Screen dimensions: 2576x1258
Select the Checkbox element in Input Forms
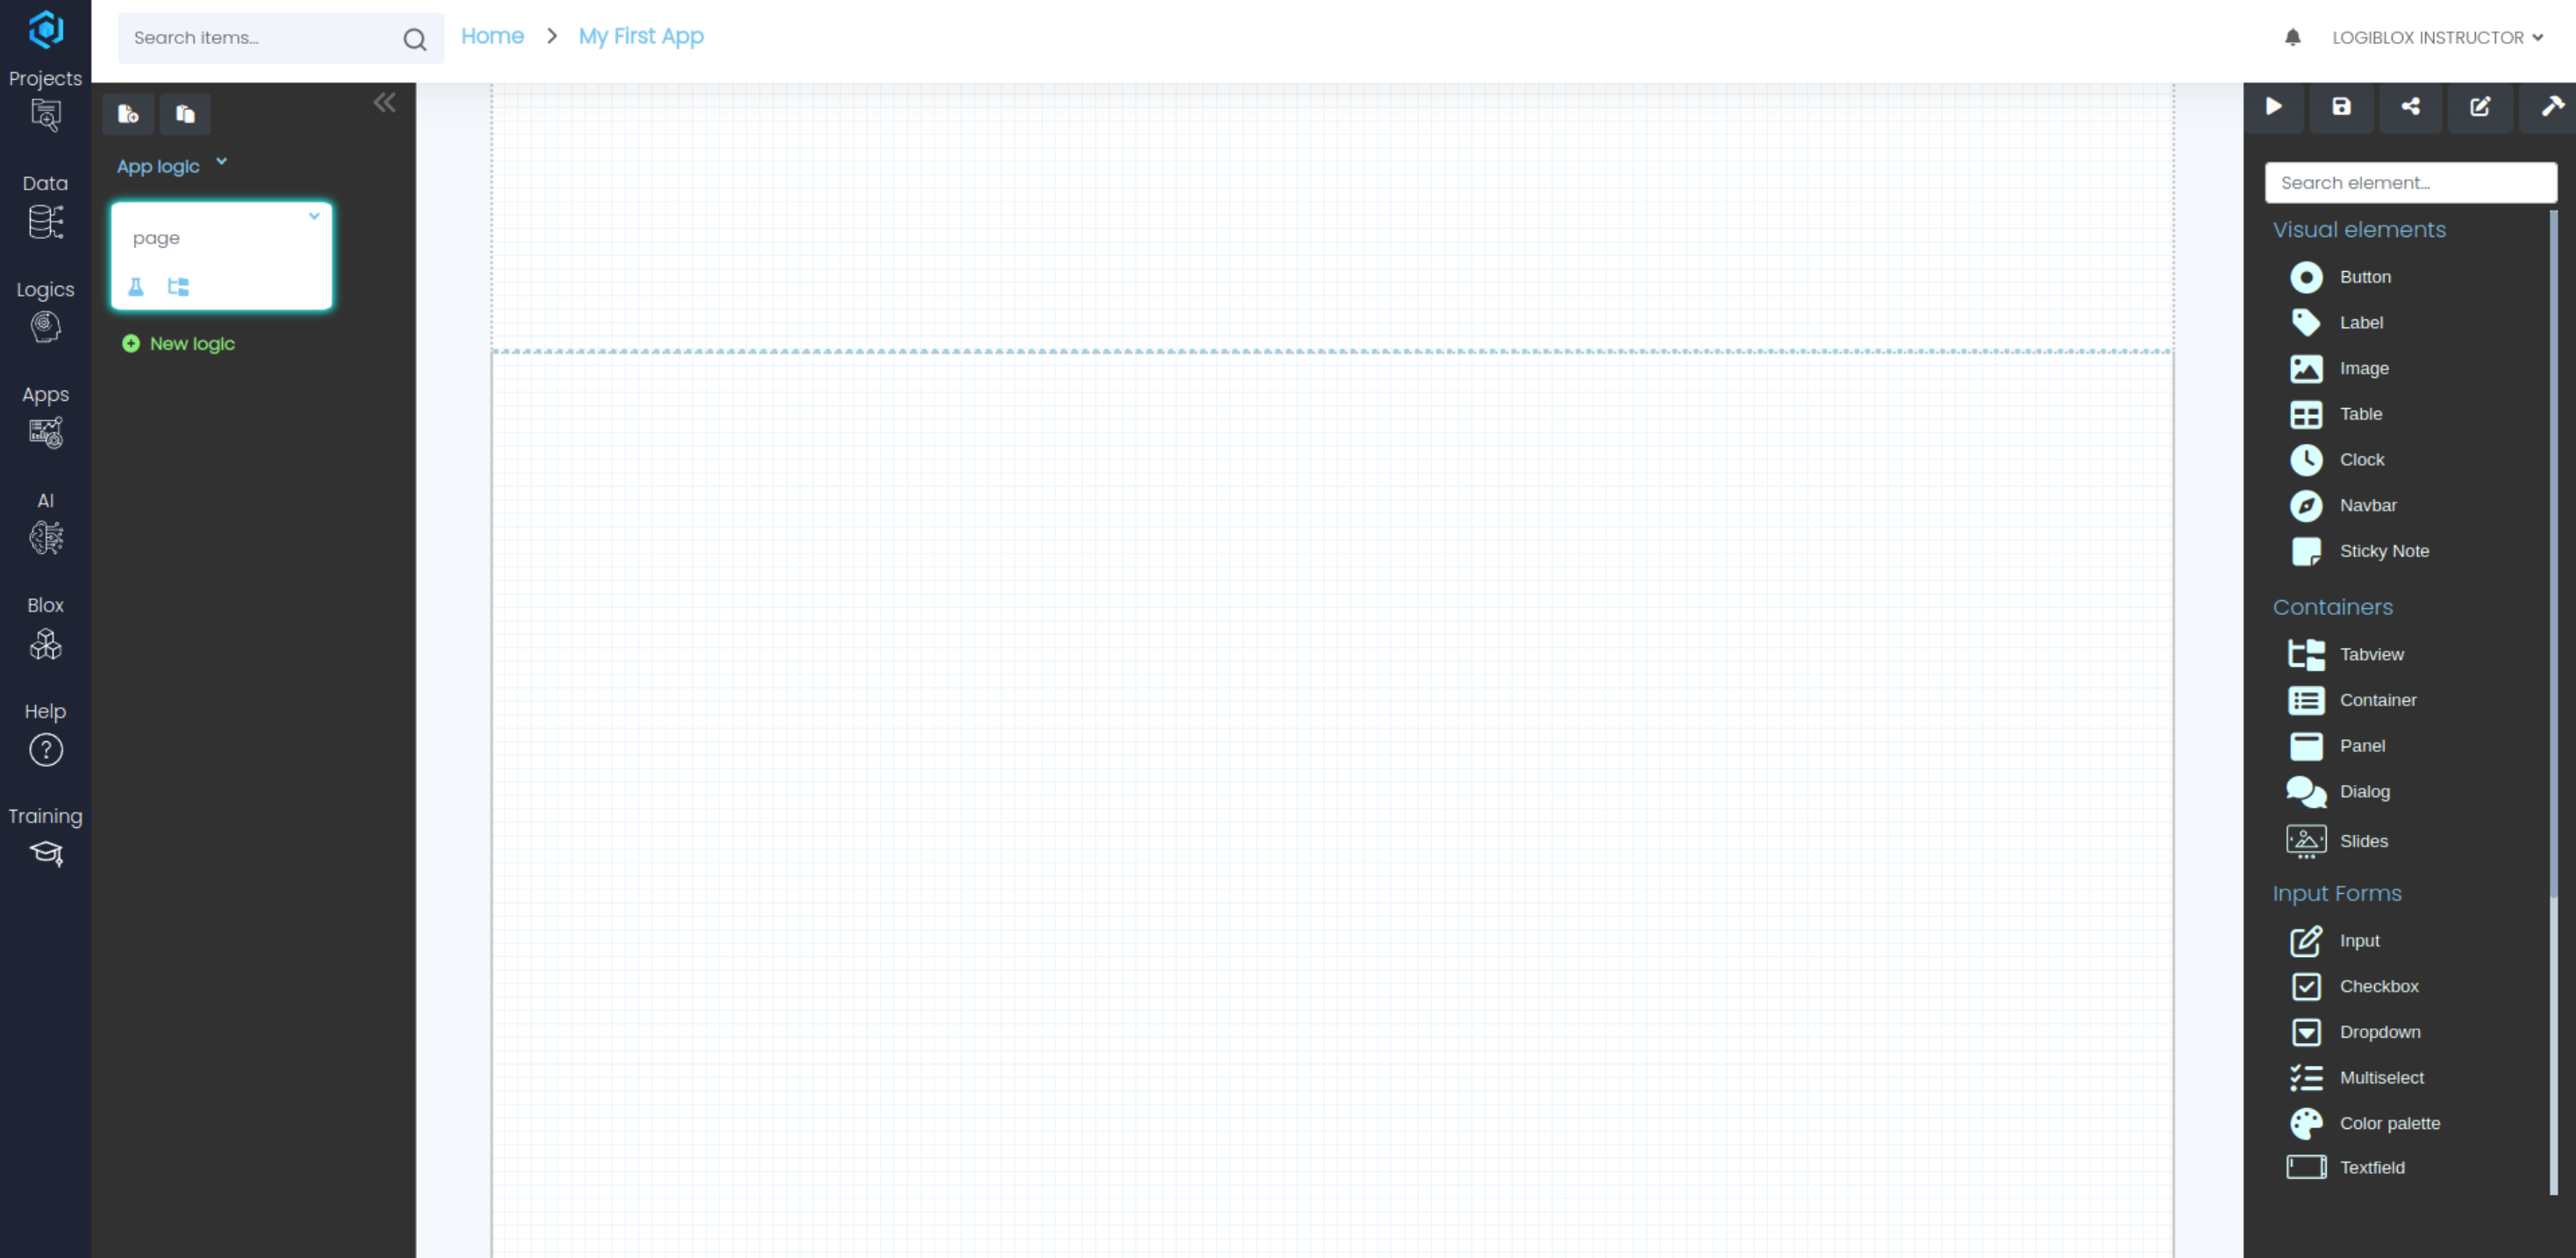tap(2378, 986)
